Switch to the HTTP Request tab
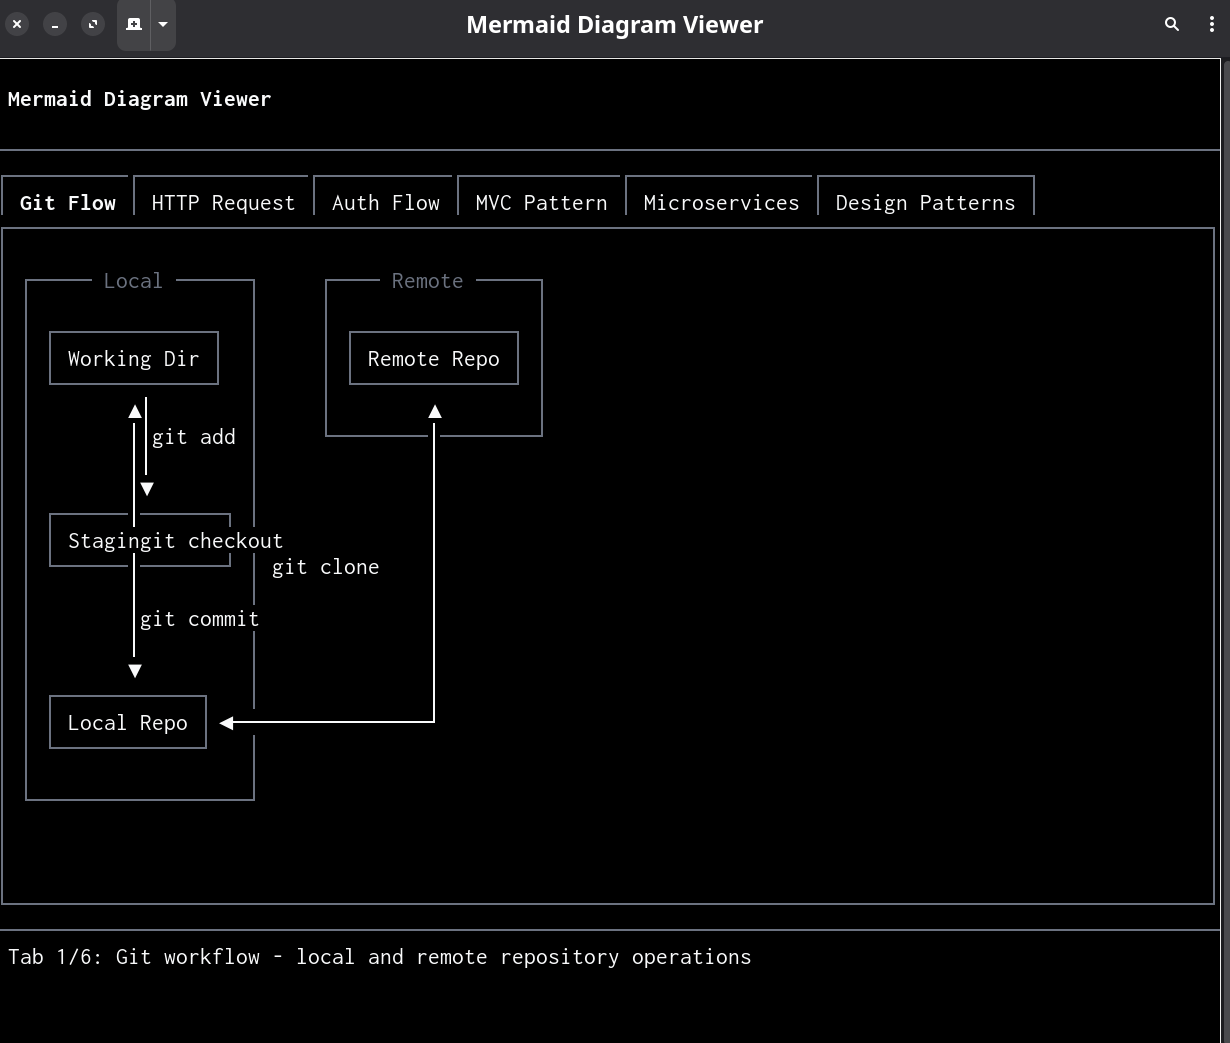1230x1043 pixels. click(223, 203)
